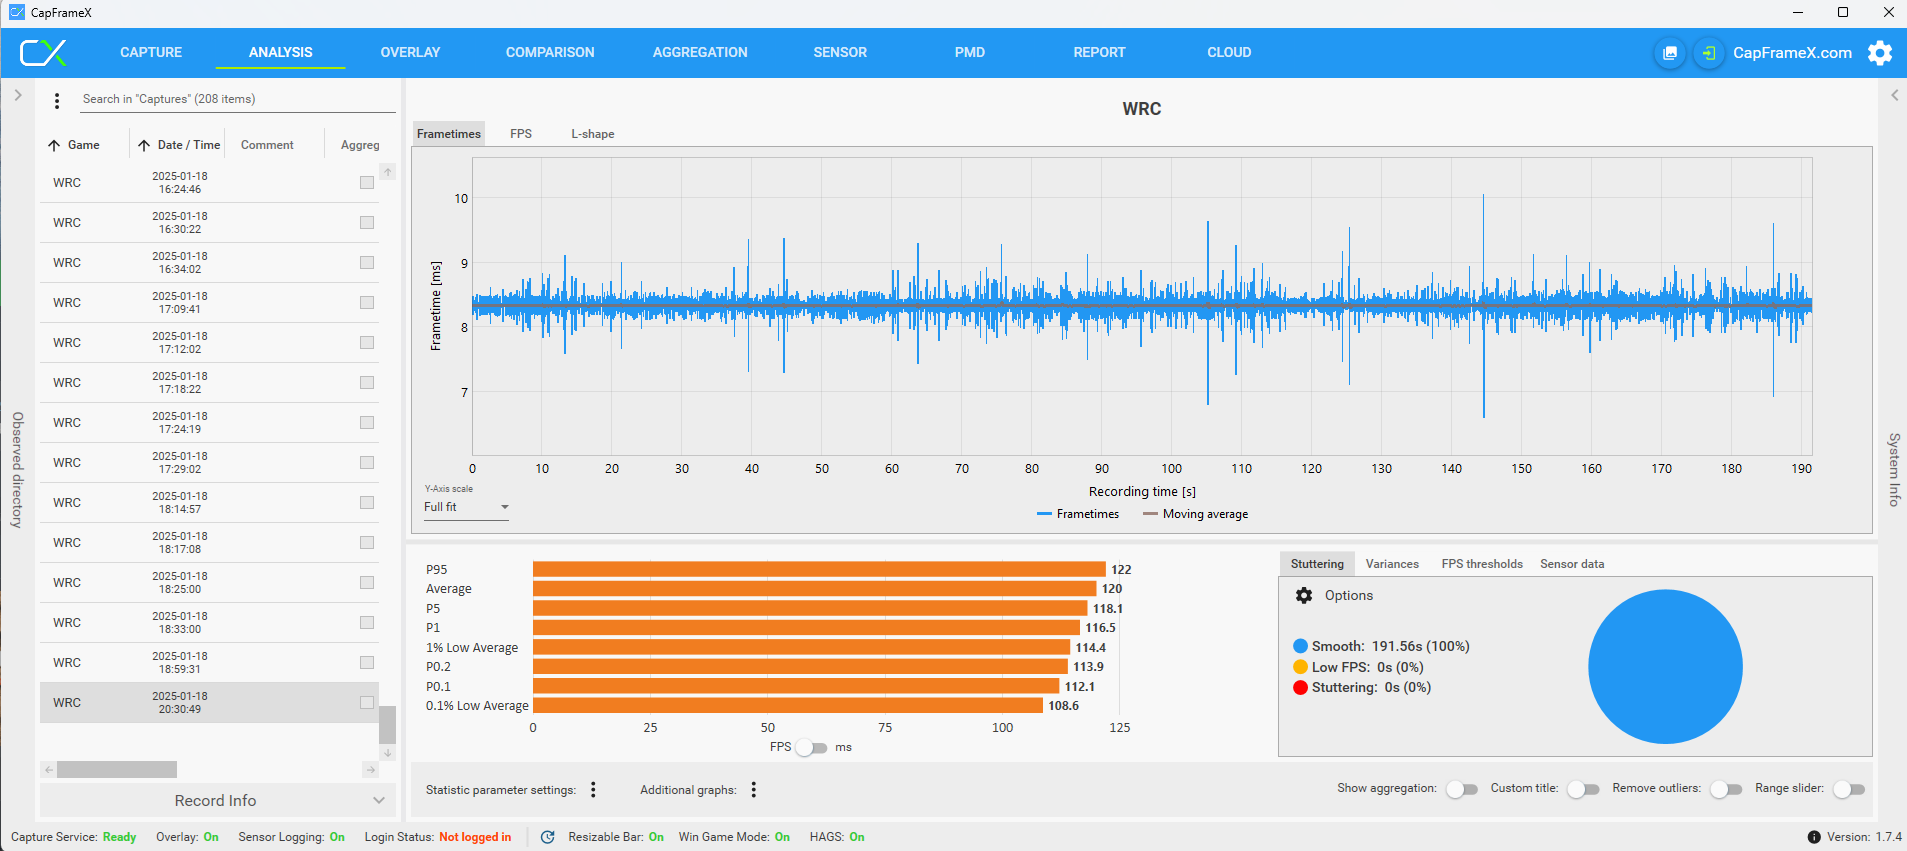The height and width of the screenshot is (851, 1907).
Task: Turn on the Range slider toggle
Action: [1849, 789]
